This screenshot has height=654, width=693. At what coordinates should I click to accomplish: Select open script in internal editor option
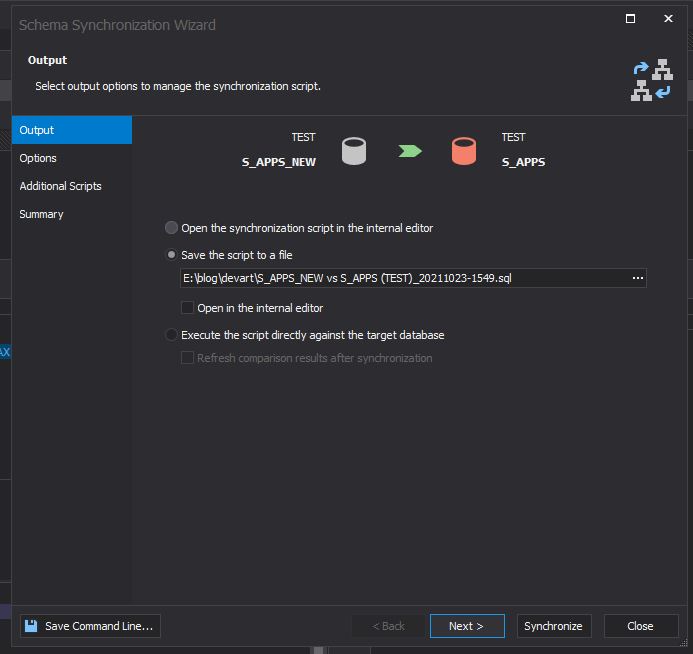point(172,228)
